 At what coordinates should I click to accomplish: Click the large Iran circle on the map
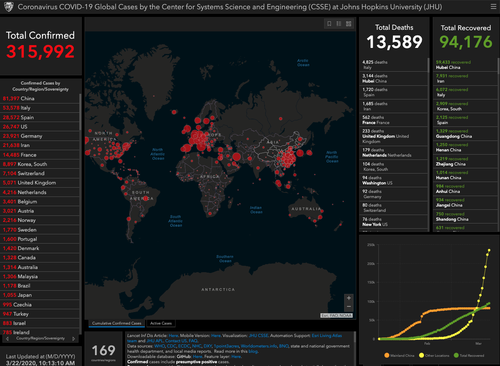point(236,157)
